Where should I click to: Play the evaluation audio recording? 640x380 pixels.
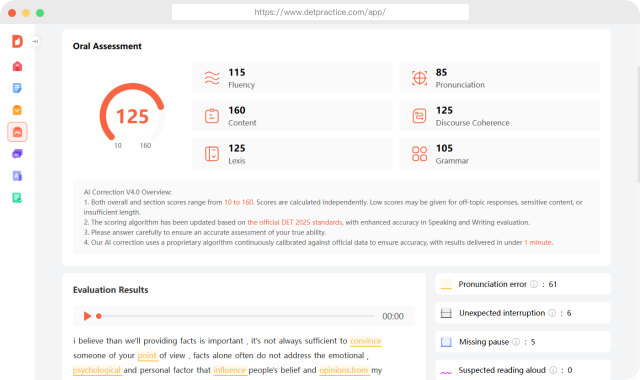87,316
